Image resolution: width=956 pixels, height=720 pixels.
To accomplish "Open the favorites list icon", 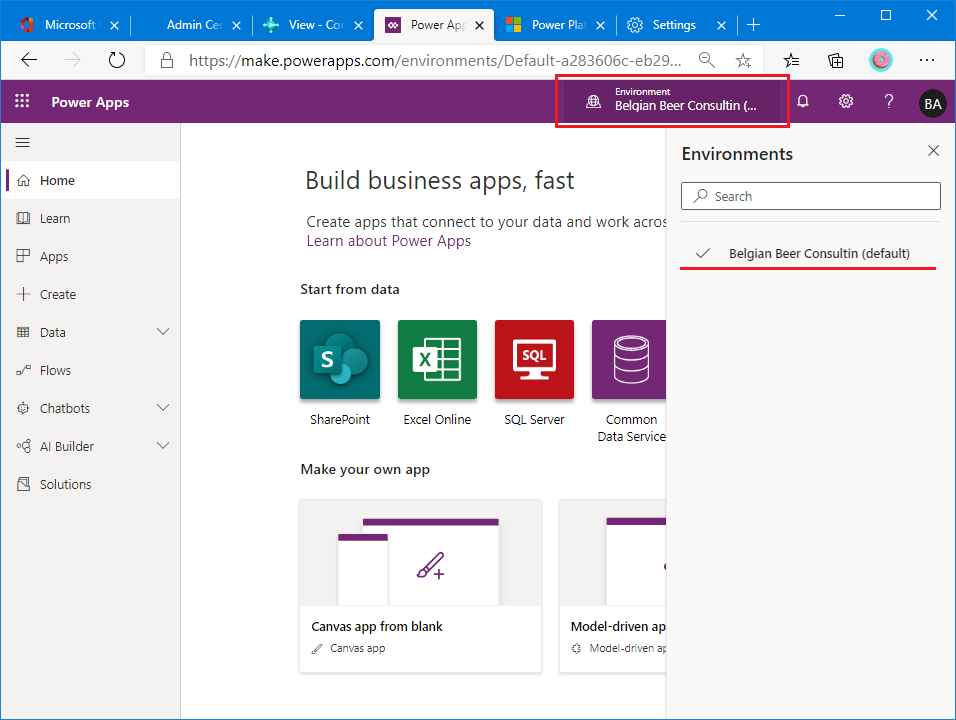I will 791,60.
